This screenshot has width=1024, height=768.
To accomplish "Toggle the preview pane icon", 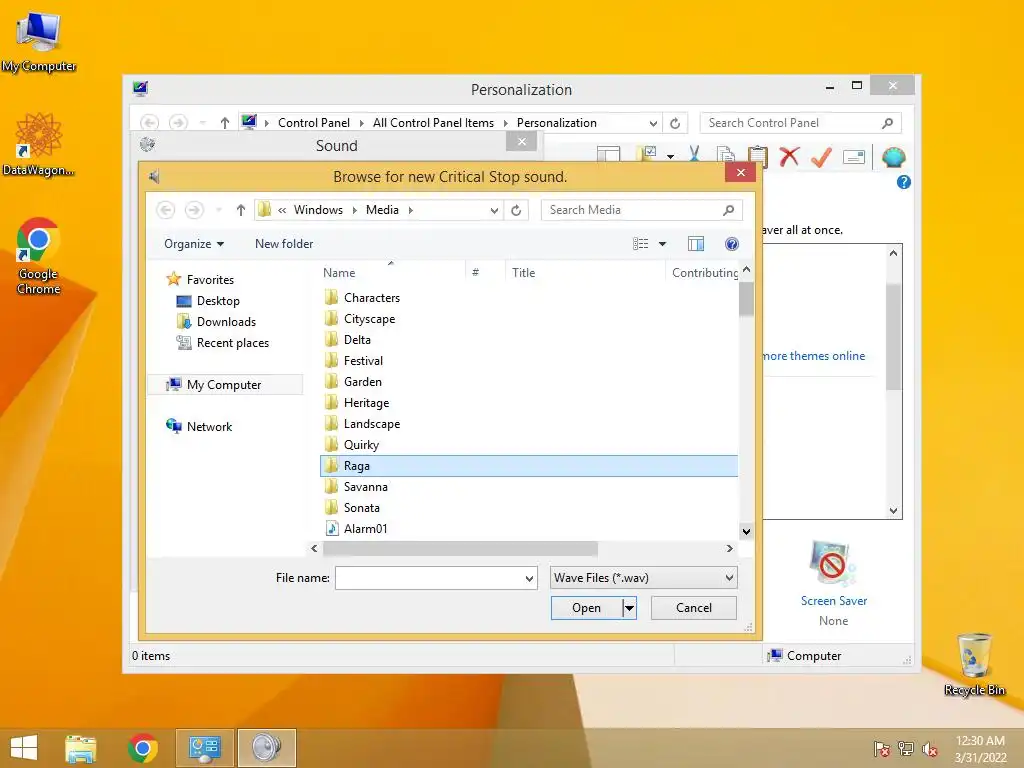I will coord(696,244).
